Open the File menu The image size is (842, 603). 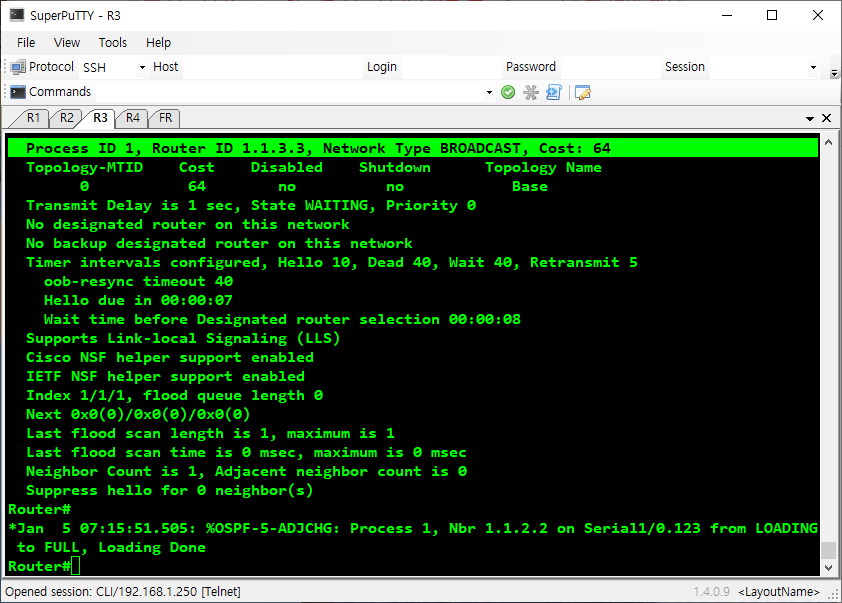[x=26, y=42]
